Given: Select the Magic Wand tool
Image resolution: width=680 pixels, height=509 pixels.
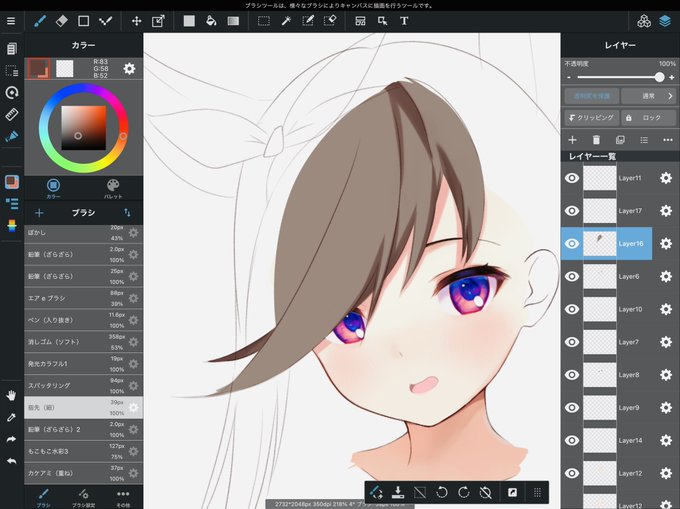Looking at the screenshot, I should click(286, 21).
